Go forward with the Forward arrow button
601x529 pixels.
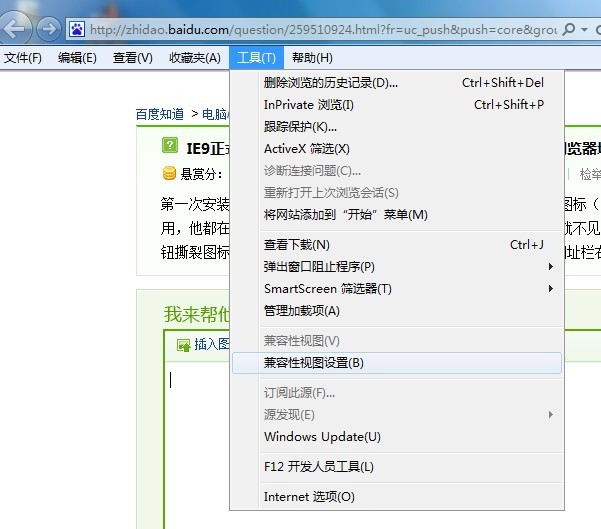click(x=48, y=29)
